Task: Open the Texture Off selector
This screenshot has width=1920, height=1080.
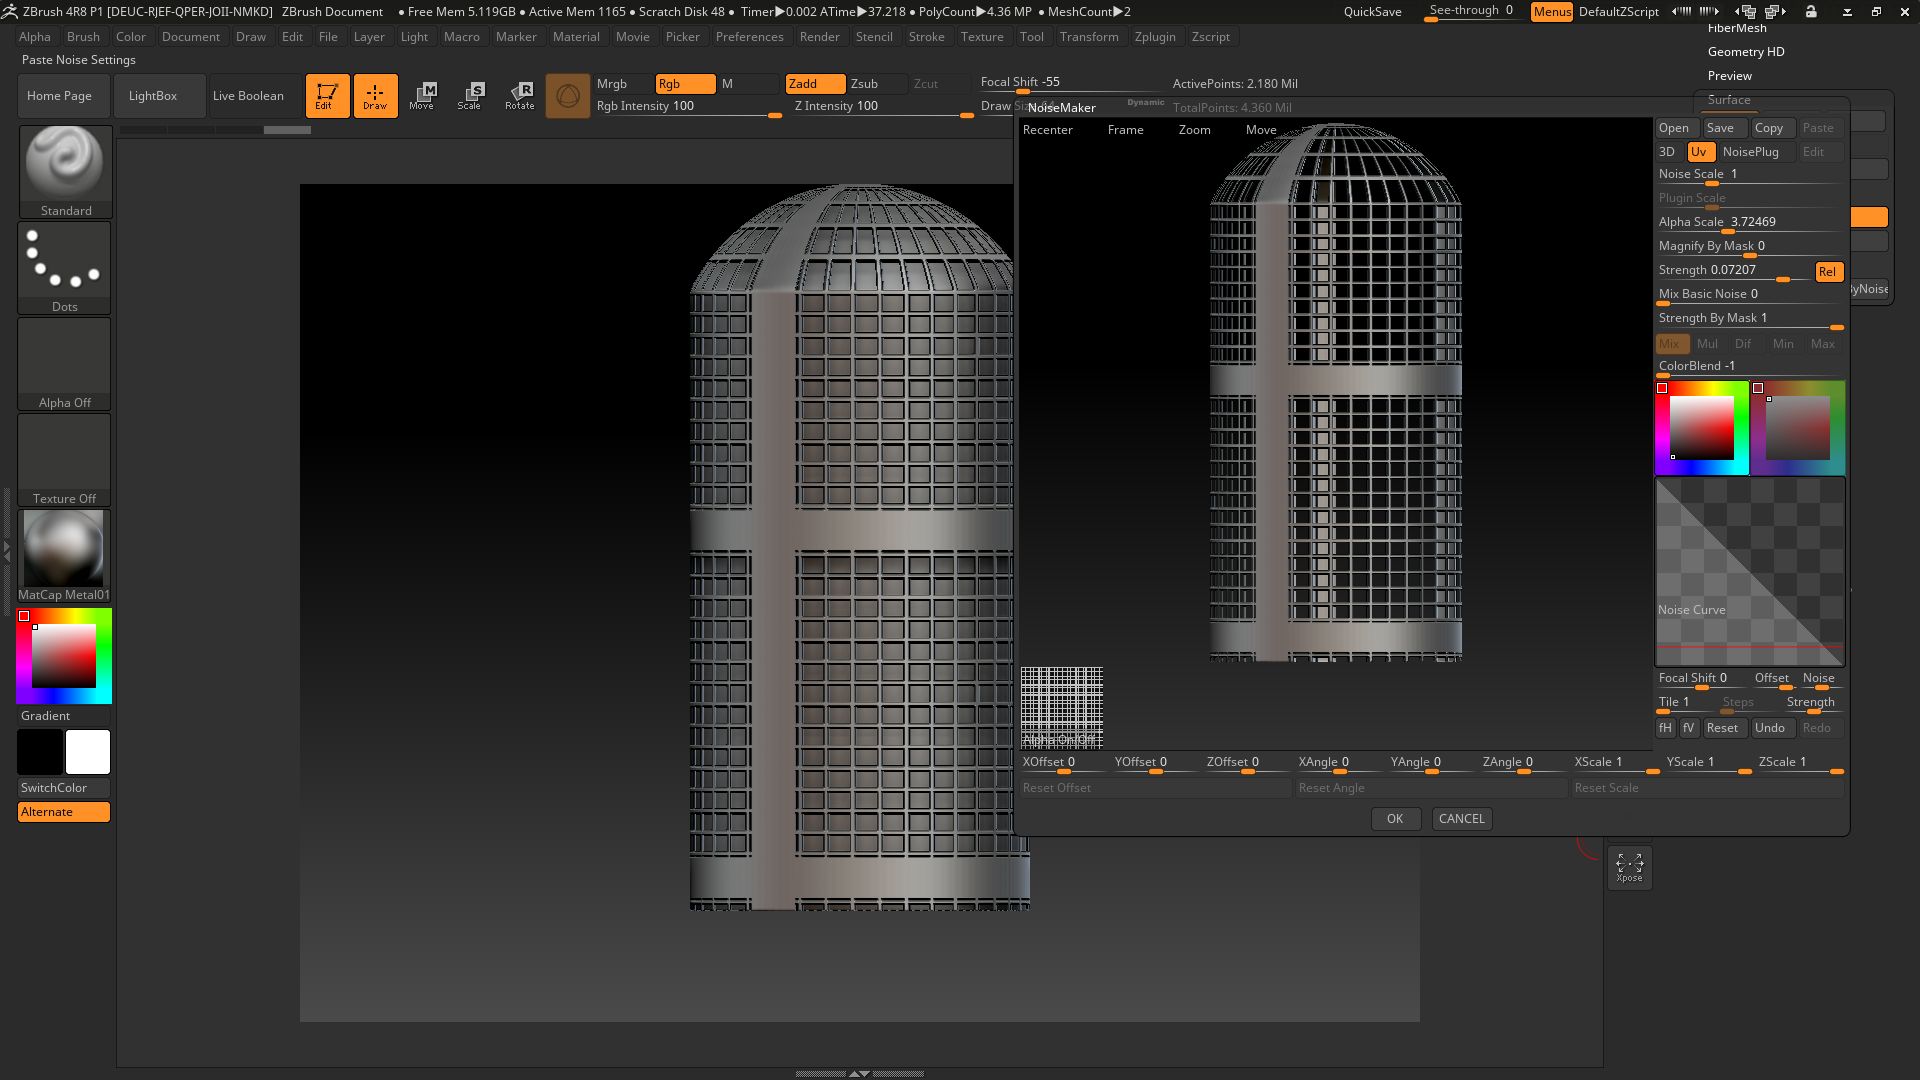Action: (65, 459)
